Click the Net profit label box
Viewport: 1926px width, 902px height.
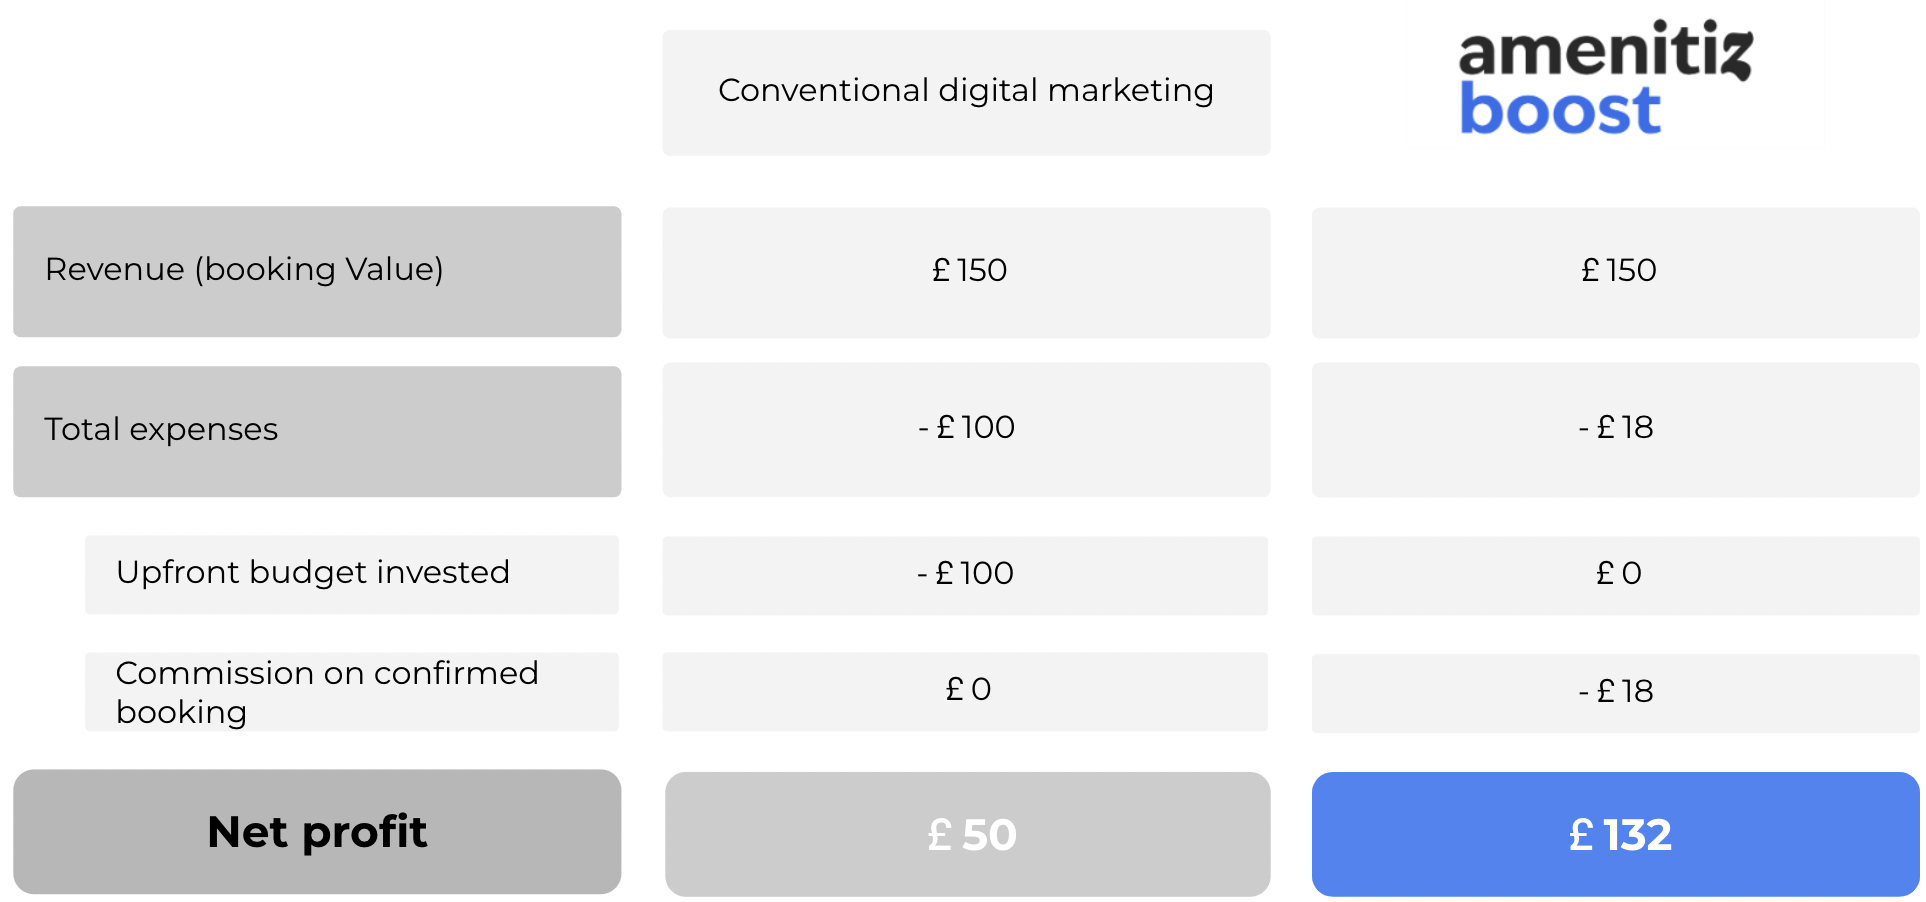point(317,831)
